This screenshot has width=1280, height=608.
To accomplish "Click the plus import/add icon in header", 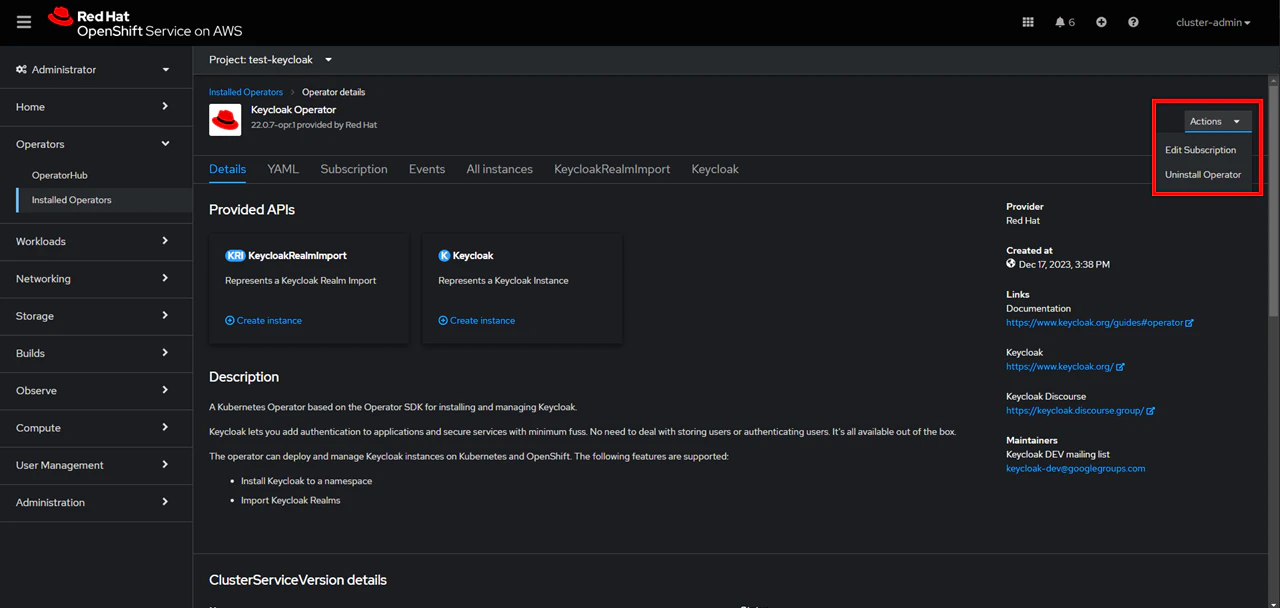I will [1101, 22].
